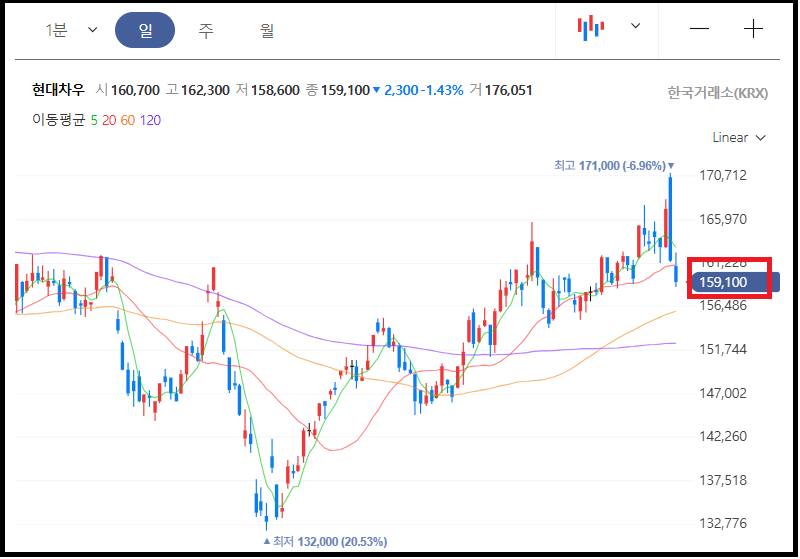Click the 한국거래소(KRX) exchange label
The height and width of the screenshot is (559, 800).
click(717, 93)
